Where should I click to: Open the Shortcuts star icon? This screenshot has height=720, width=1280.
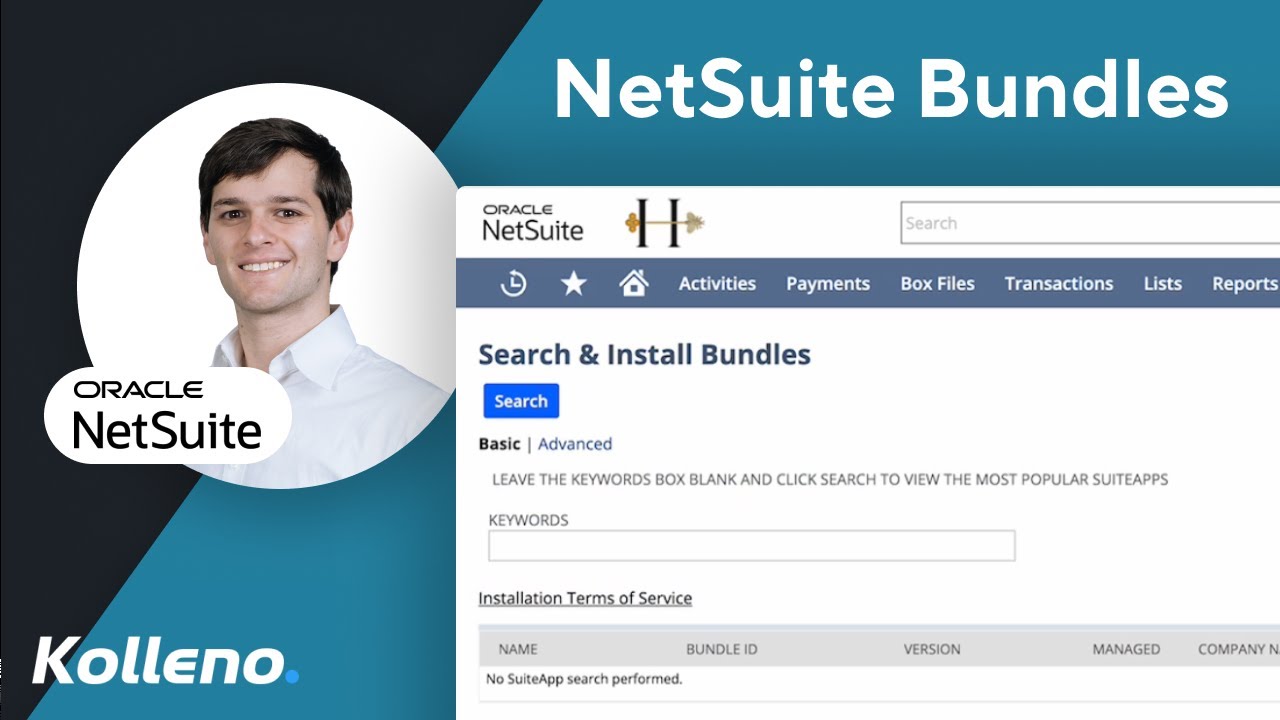pos(573,283)
